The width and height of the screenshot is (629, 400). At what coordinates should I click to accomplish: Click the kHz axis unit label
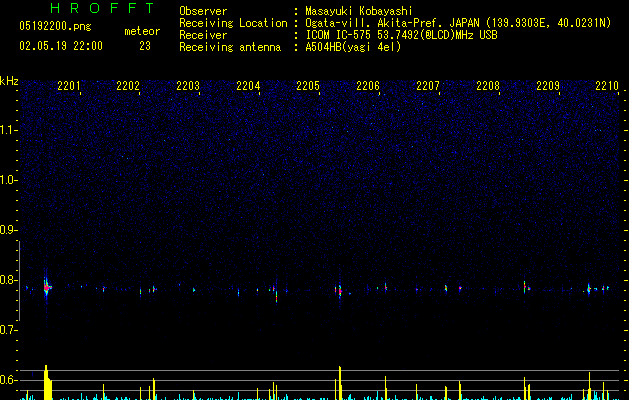[x=9, y=81]
